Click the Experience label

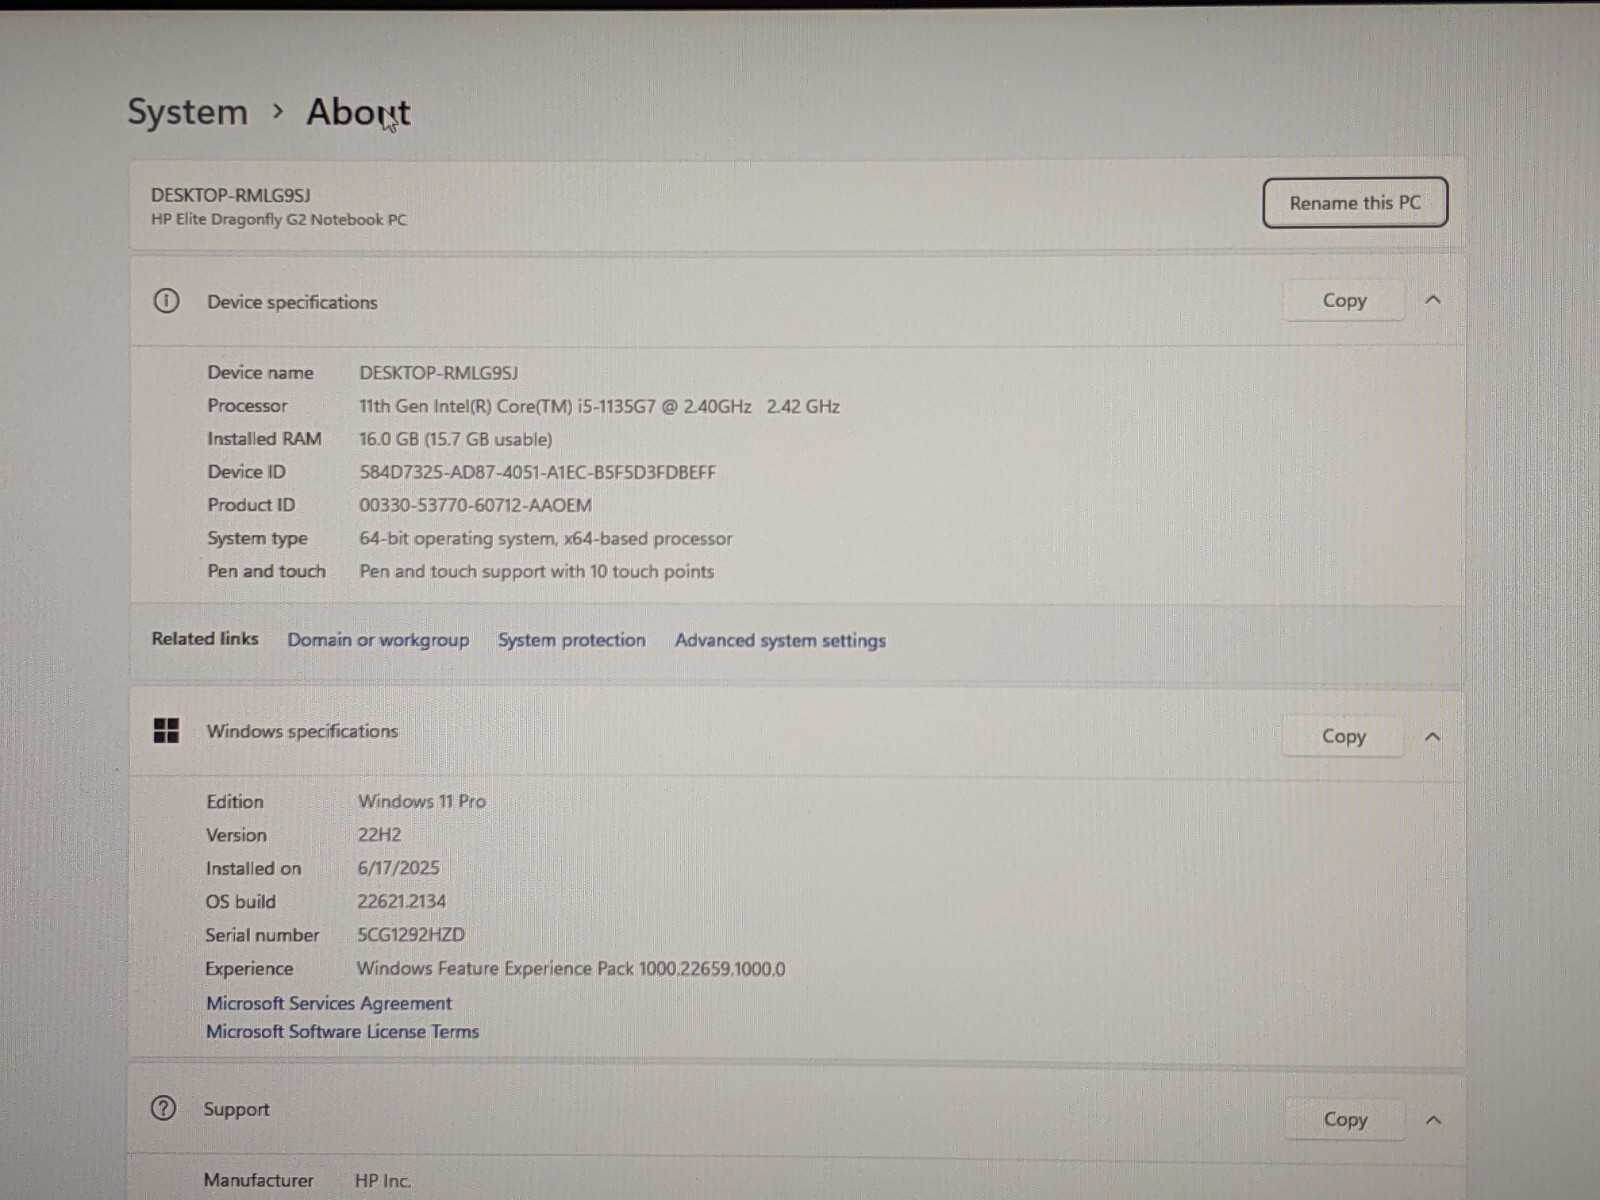click(249, 968)
